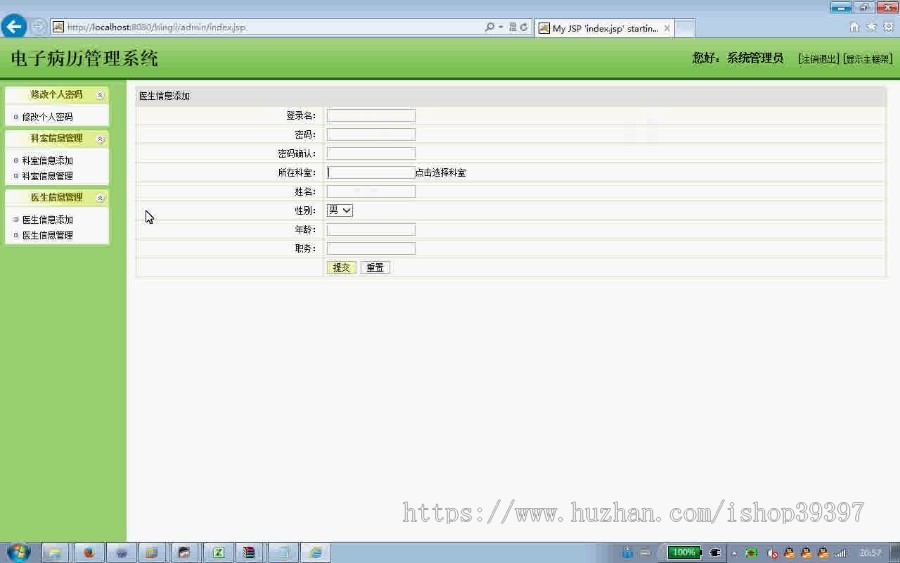Open 科室信息管理 sidebar link item

click(x=47, y=176)
